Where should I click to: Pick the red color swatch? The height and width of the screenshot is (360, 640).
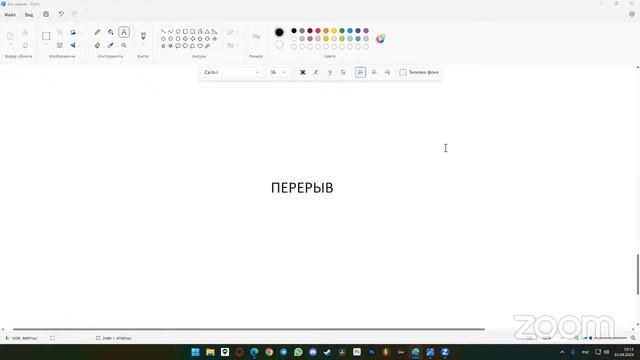(x=318, y=31)
